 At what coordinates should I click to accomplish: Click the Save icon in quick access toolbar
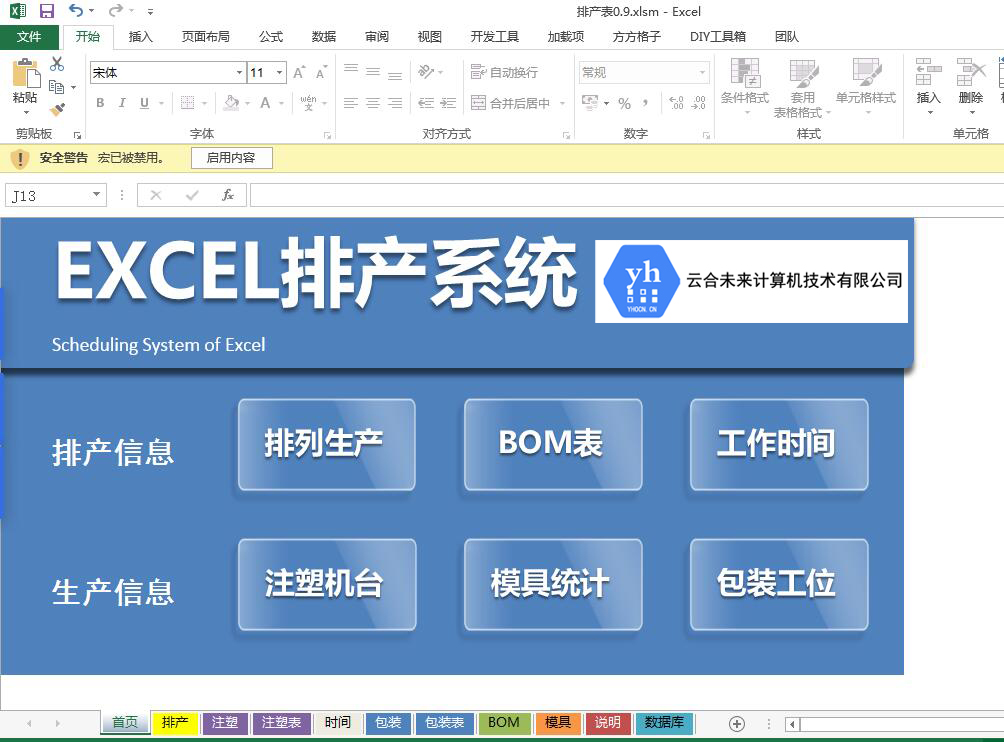[47, 11]
